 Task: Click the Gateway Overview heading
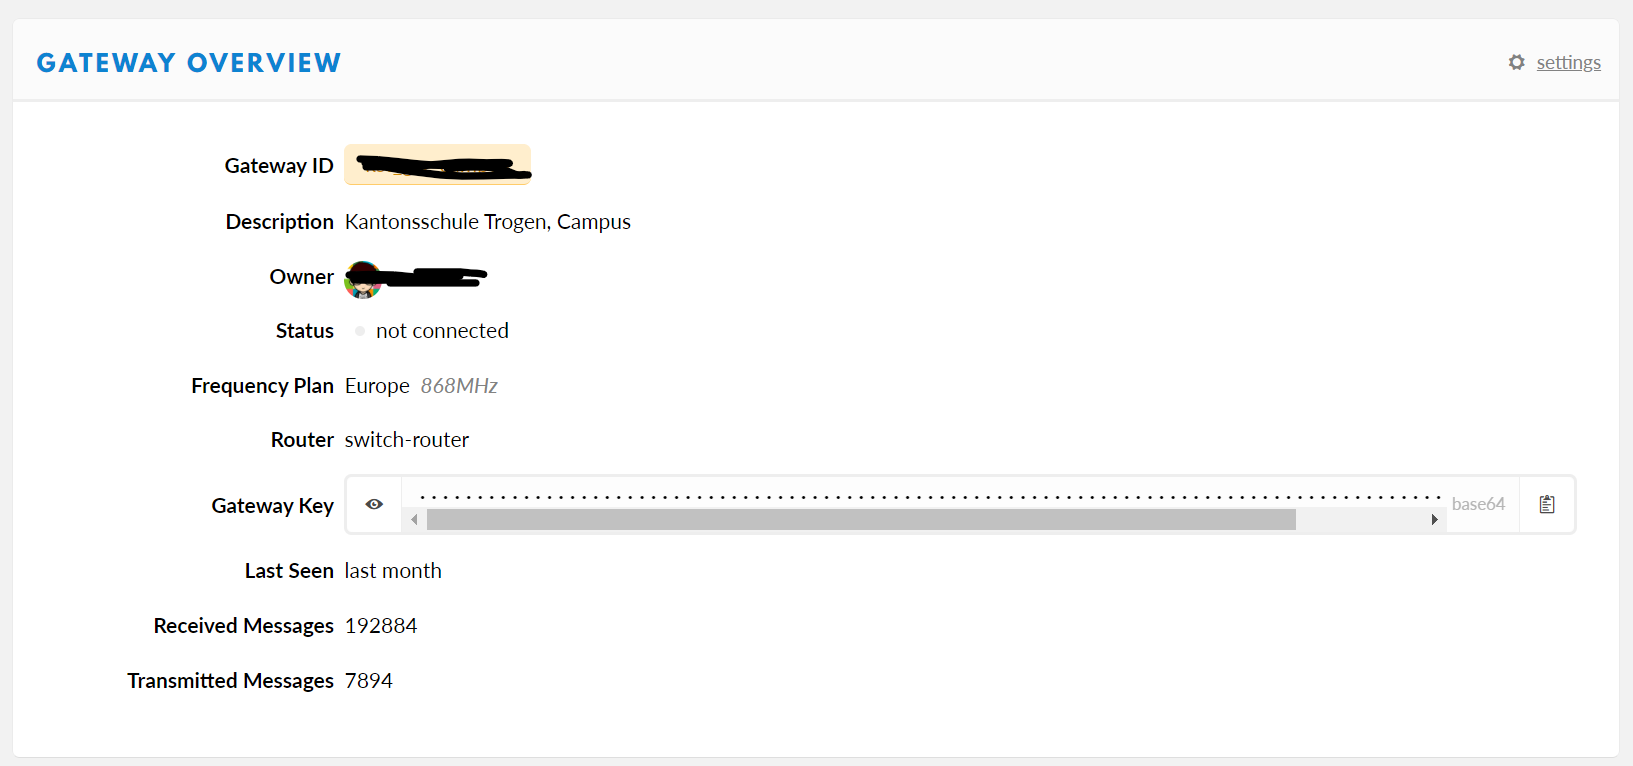tap(189, 63)
